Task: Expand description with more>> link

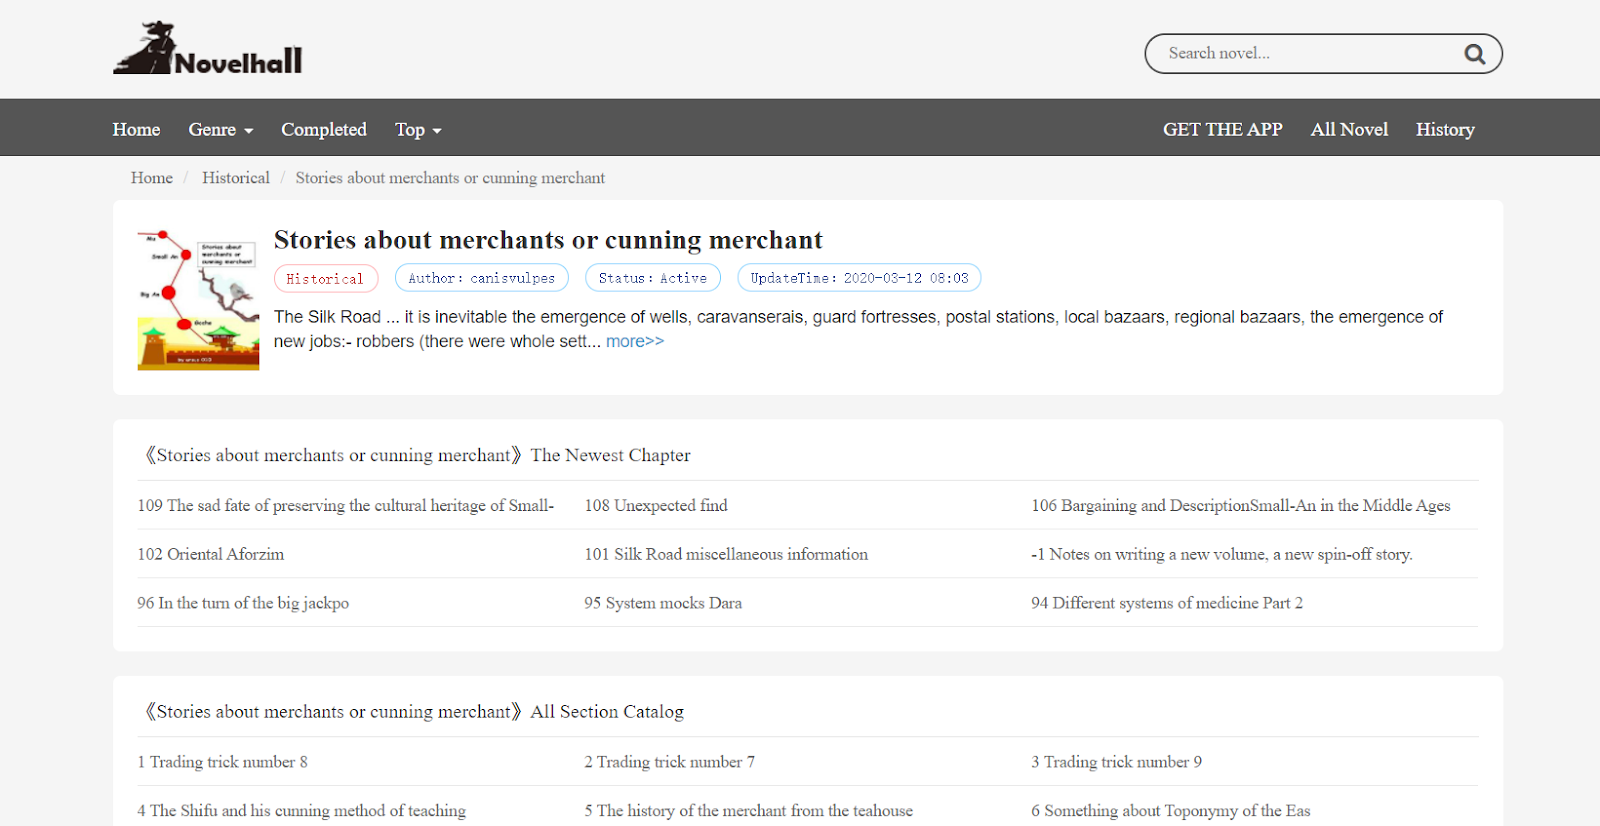Action: [635, 341]
